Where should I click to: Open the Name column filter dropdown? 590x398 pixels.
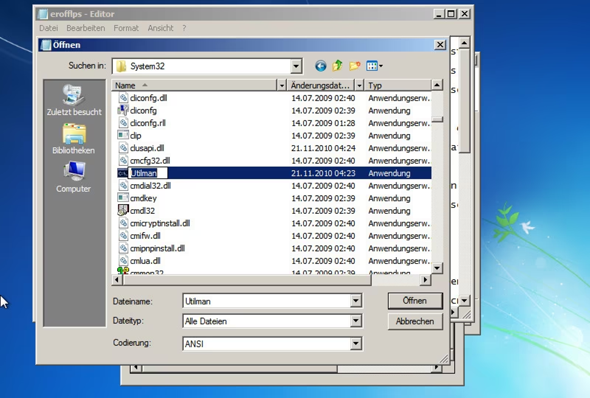click(281, 85)
